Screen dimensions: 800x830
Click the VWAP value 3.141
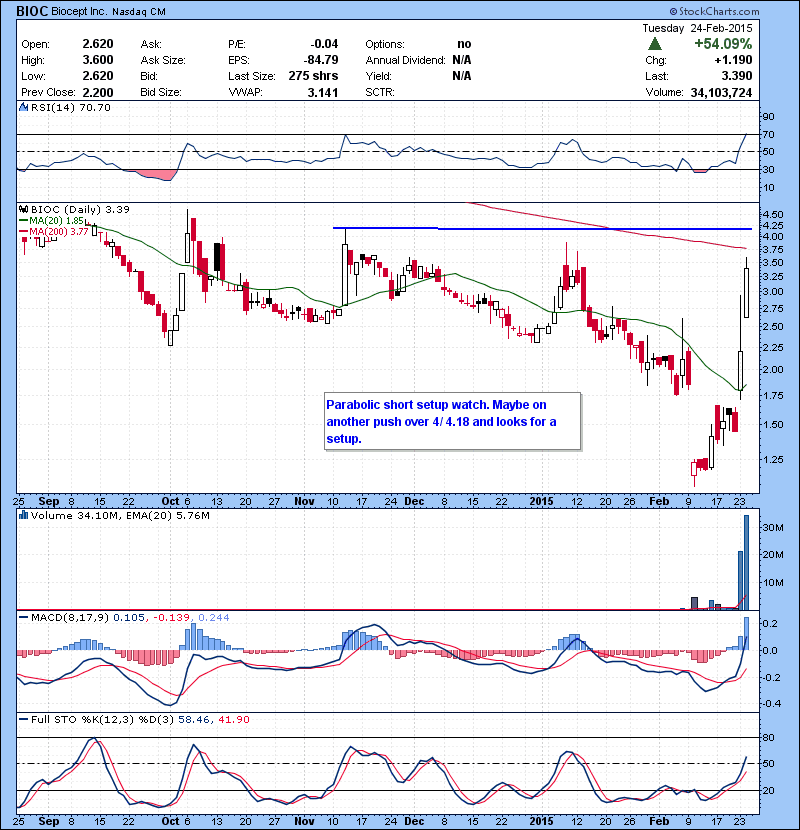coord(323,92)
